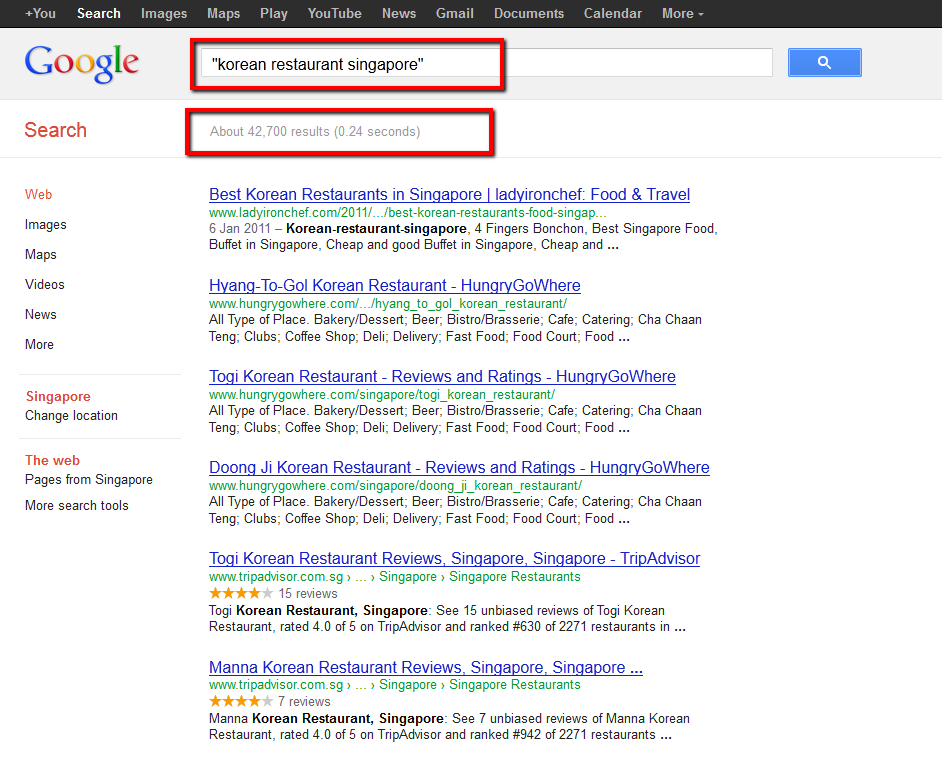Open YouTube from the top bar
Image resolution: width=942 pixels, height=761 pixels.
coord(335,13)
